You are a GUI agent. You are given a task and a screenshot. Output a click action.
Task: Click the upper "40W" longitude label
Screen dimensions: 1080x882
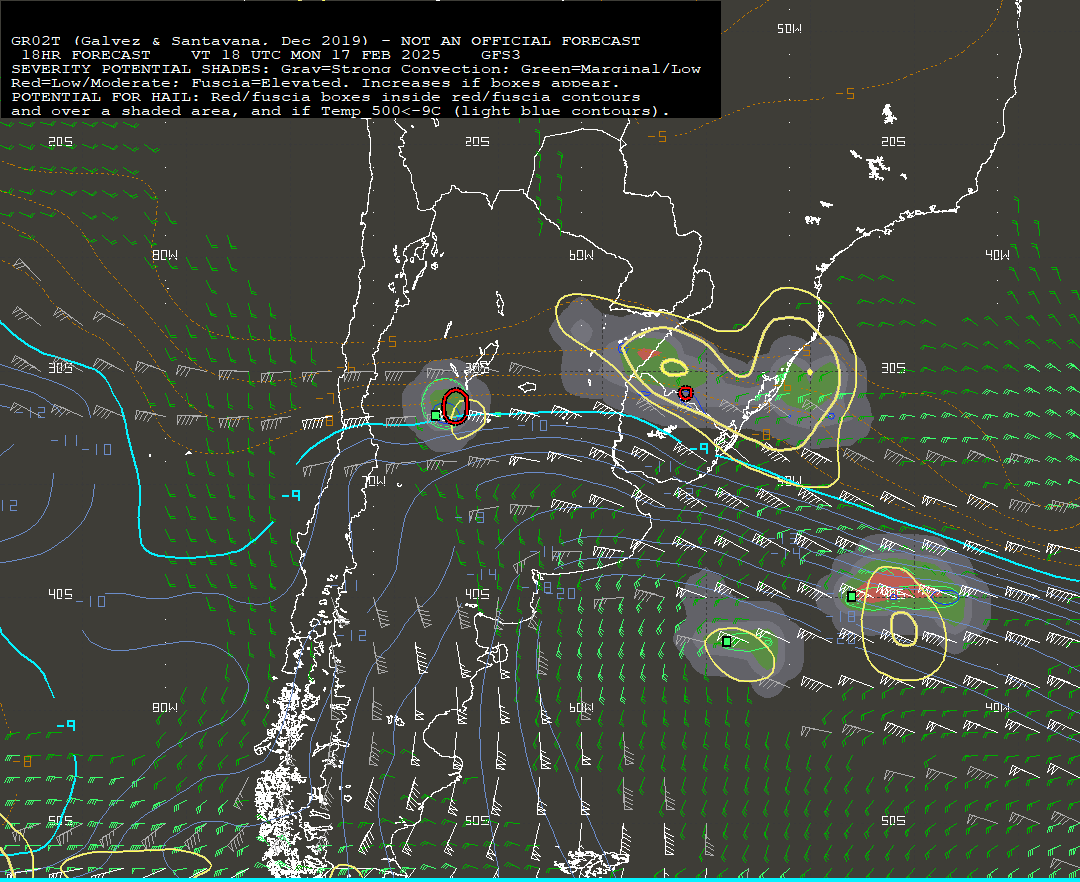coord(997,255)
